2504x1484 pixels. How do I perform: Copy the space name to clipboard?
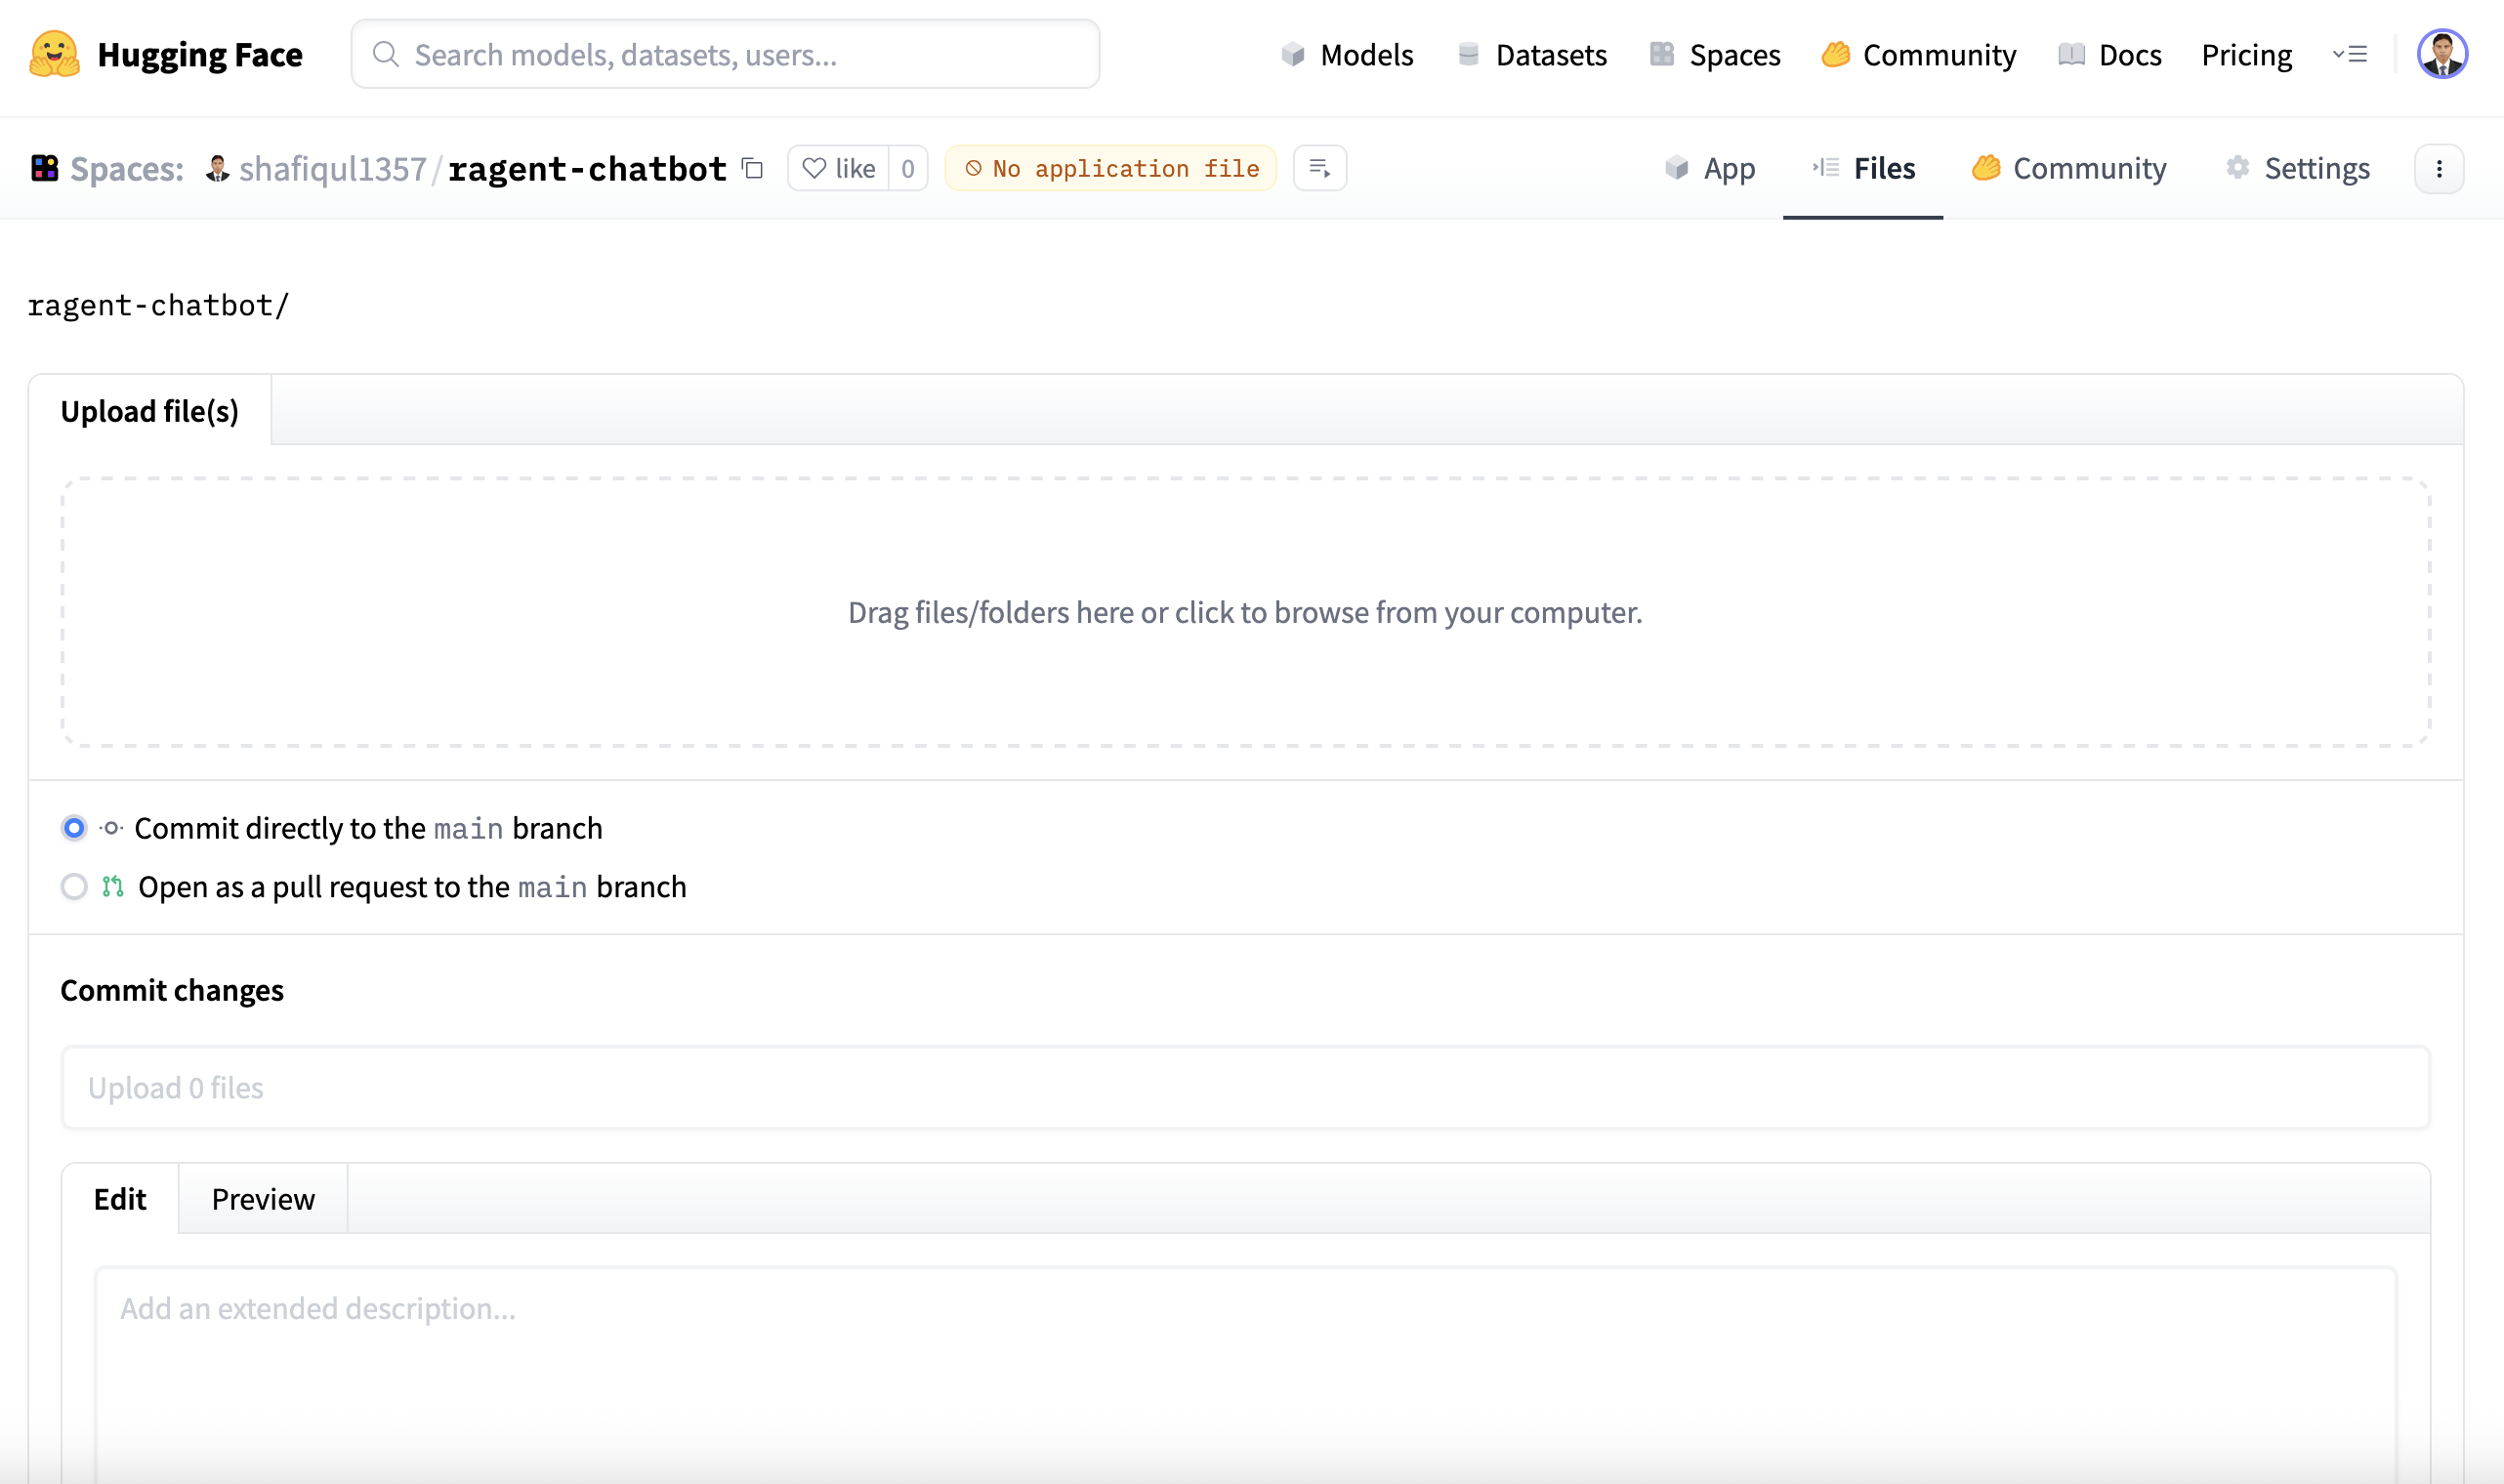(753, 168)
